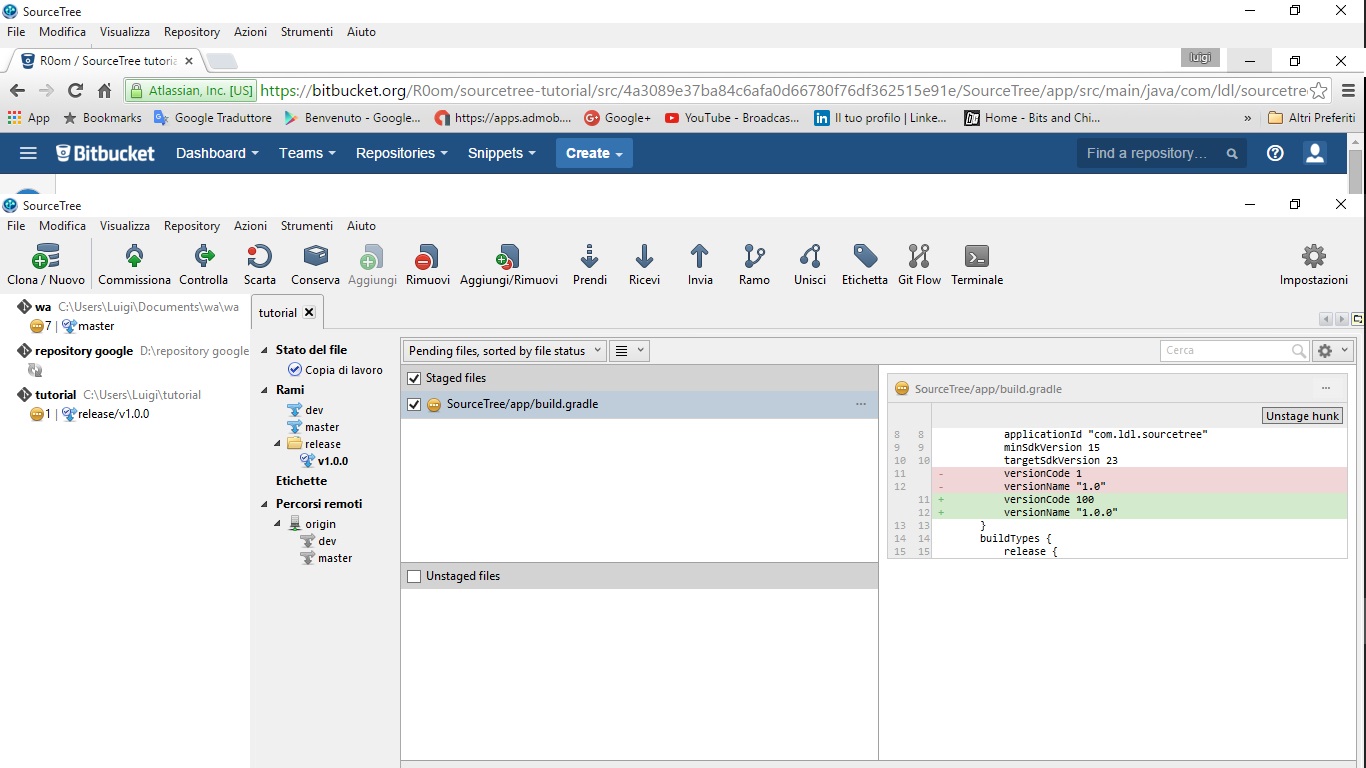Collapse the Rami tree section

[x=265, y=390]
